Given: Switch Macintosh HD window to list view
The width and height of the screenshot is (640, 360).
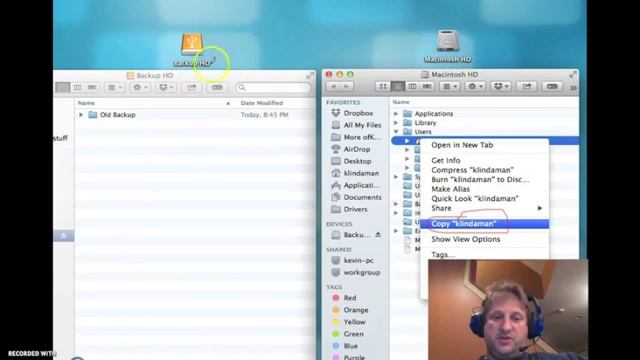Looking at the screenshot, I should pos(397,87).
